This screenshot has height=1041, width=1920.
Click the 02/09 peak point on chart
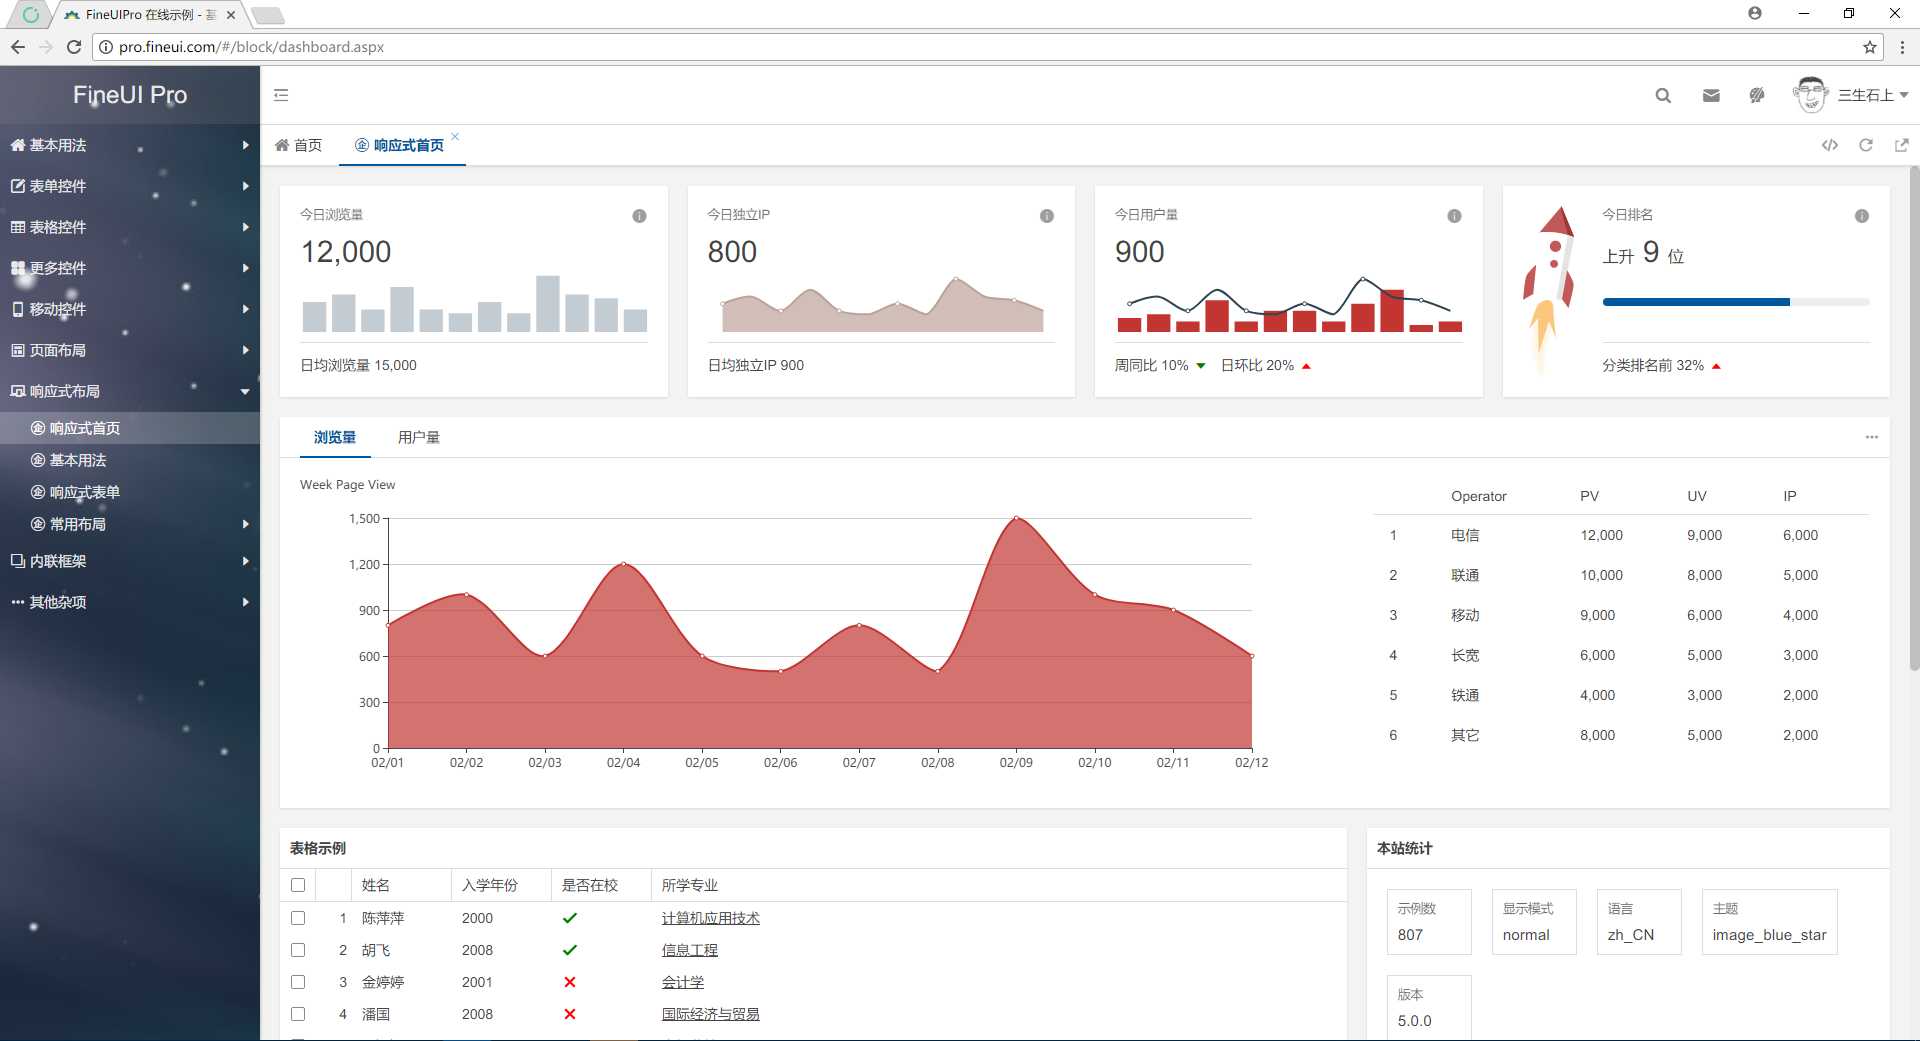(1016, 518)
